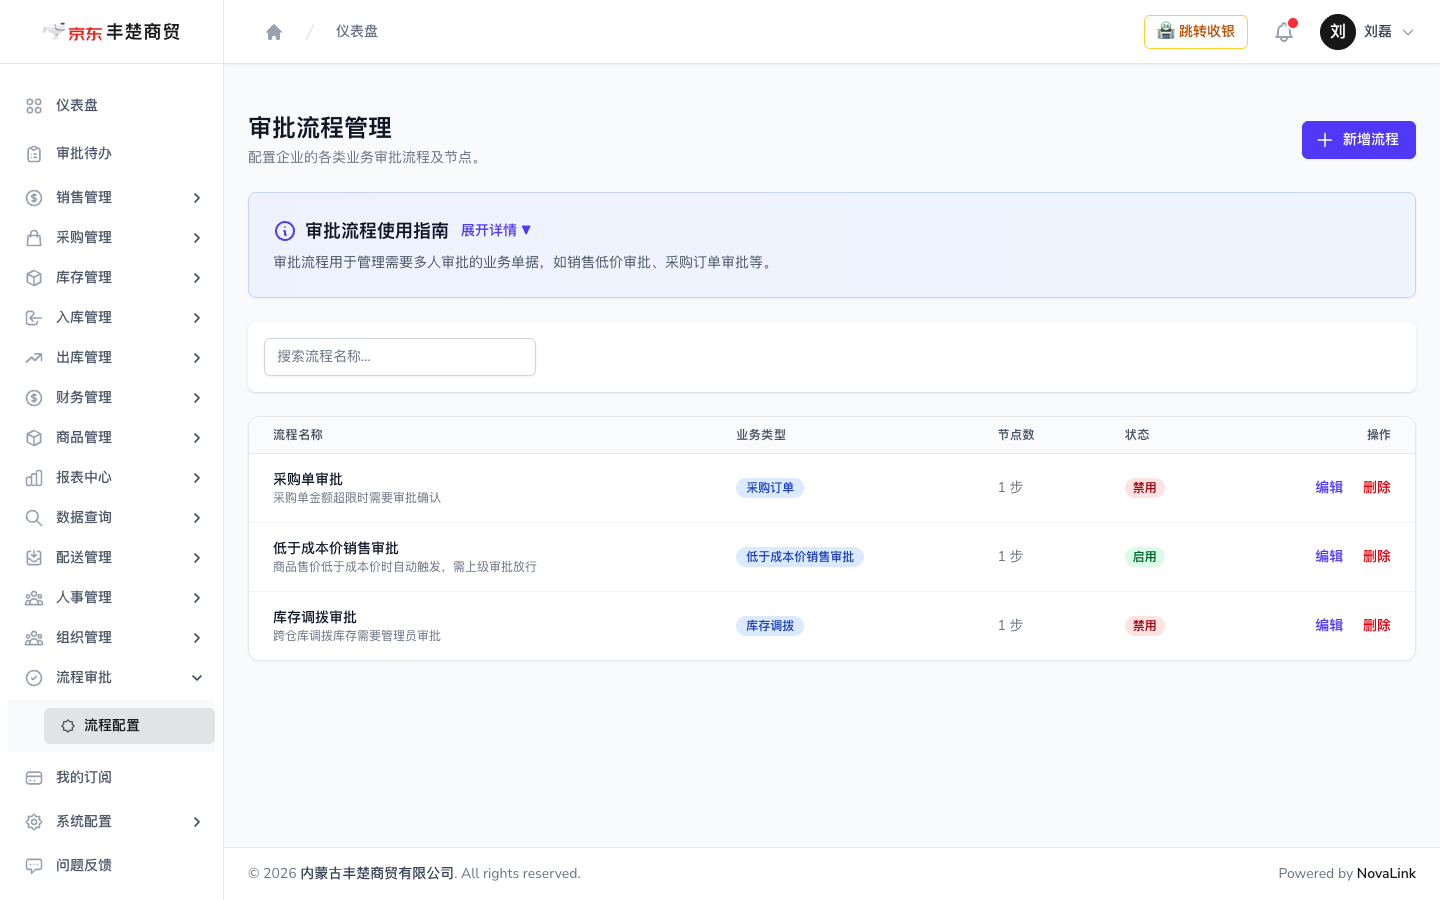
Task: Expand the 商品管理 menu chevron
Action: click(x=197, y=438)
